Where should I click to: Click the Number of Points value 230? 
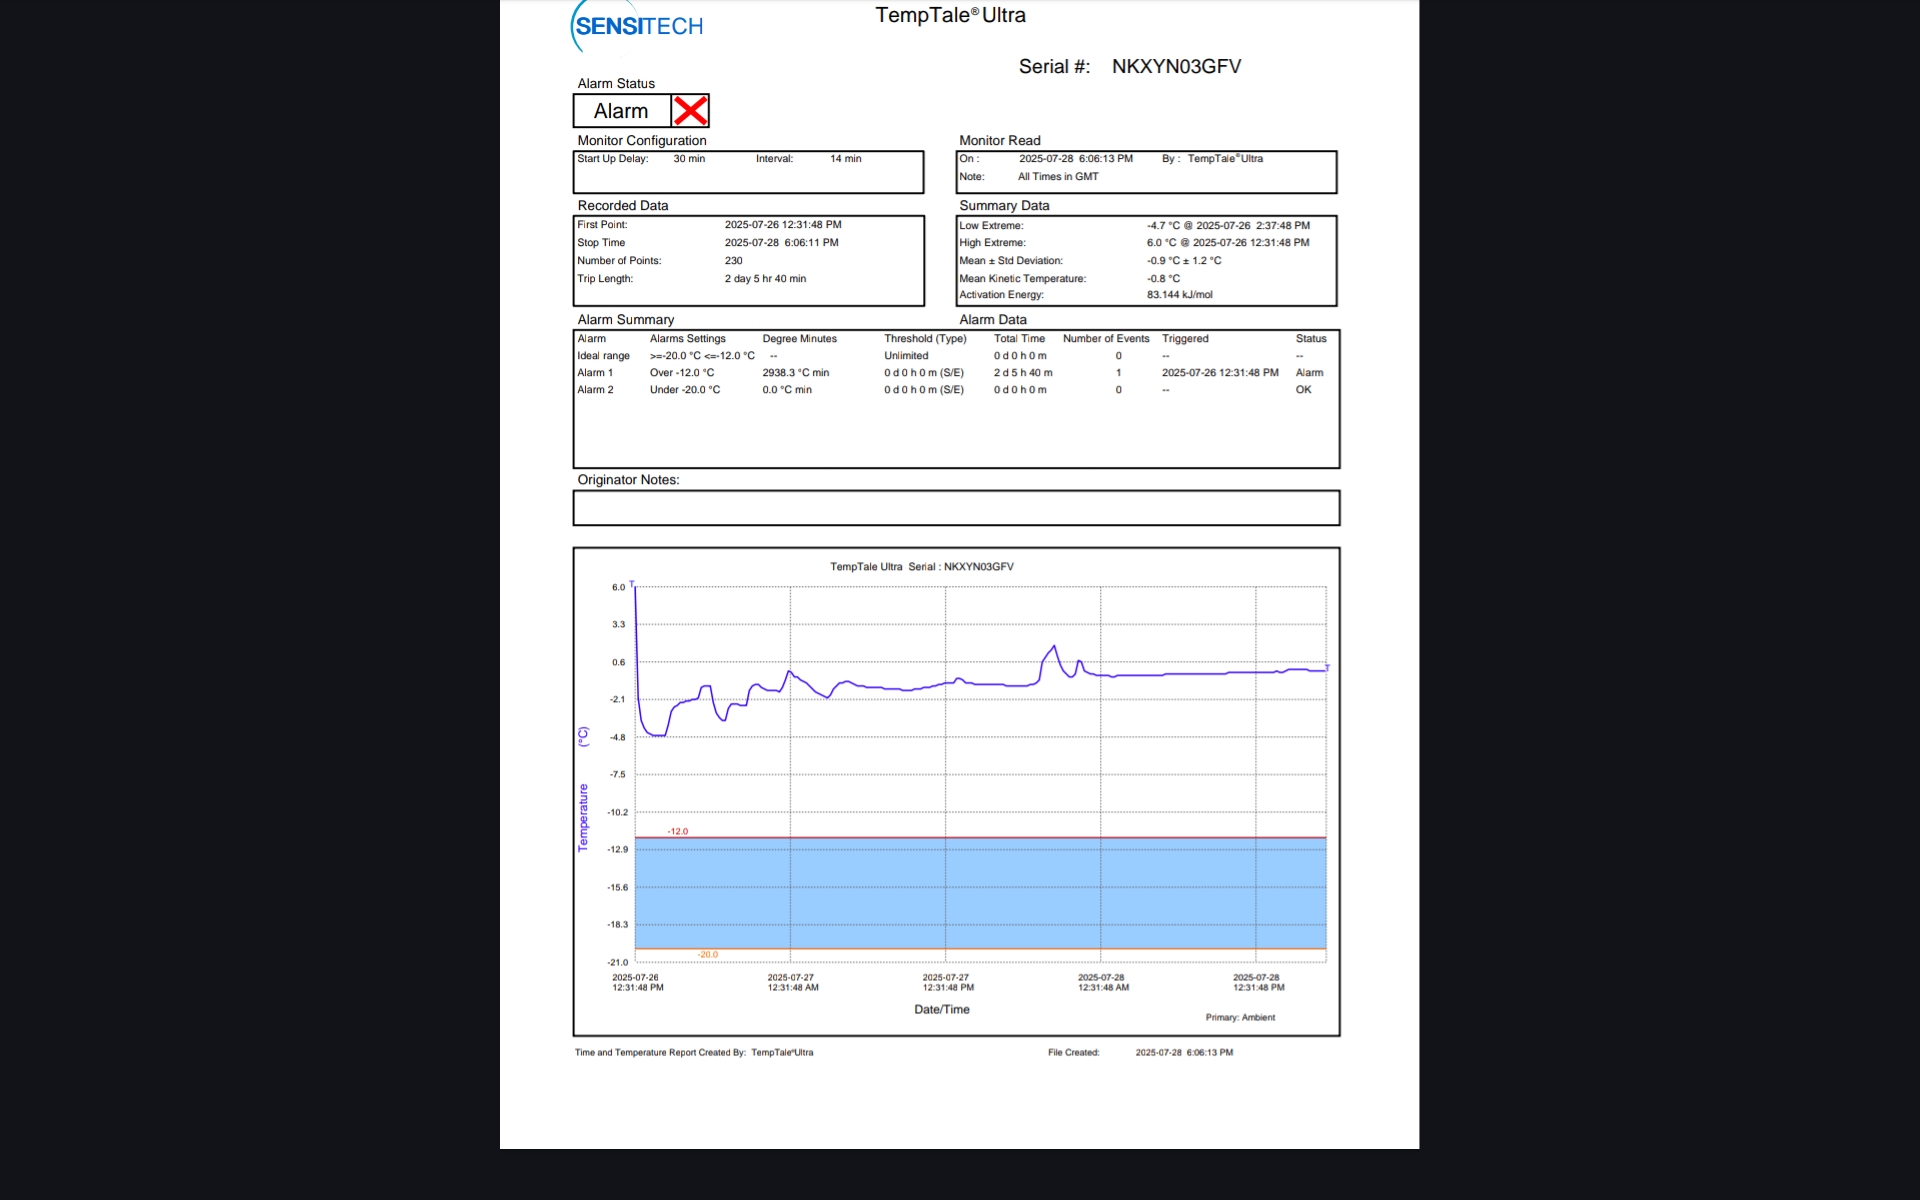point(734,261)
